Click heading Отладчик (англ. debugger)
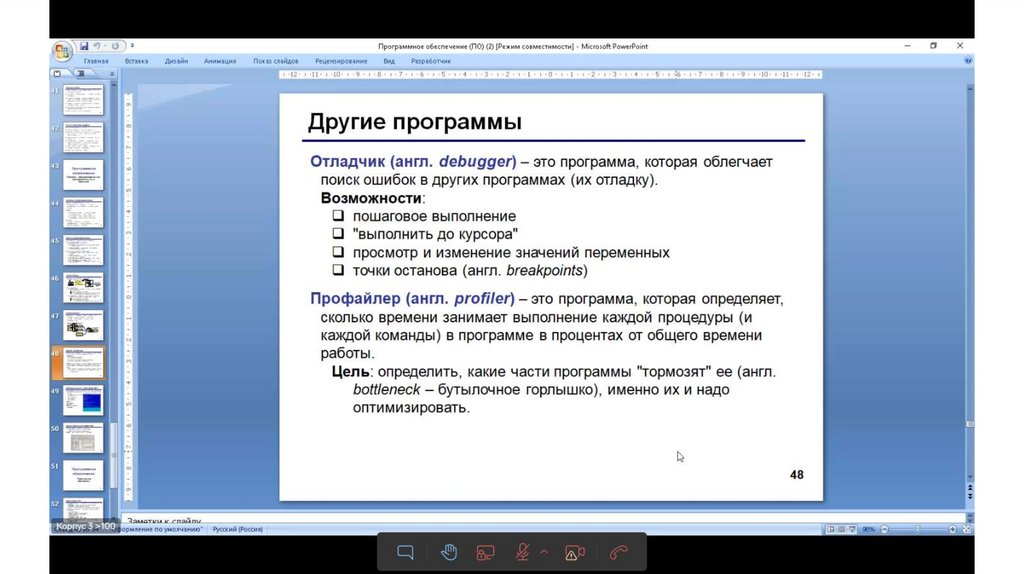Image resolution: width=1024 pixels, height=574 pixels. [413, 161]
